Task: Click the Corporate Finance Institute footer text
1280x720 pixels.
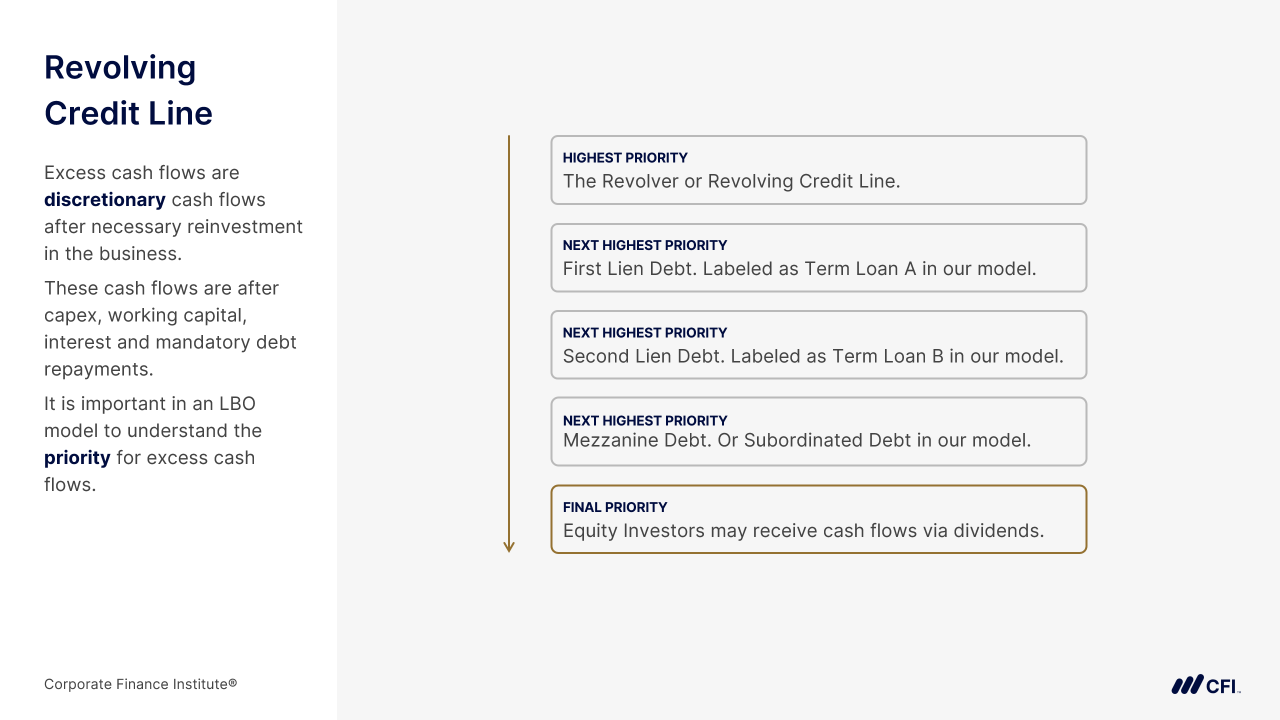Action: pyautogui.click(x=141, y=684)
